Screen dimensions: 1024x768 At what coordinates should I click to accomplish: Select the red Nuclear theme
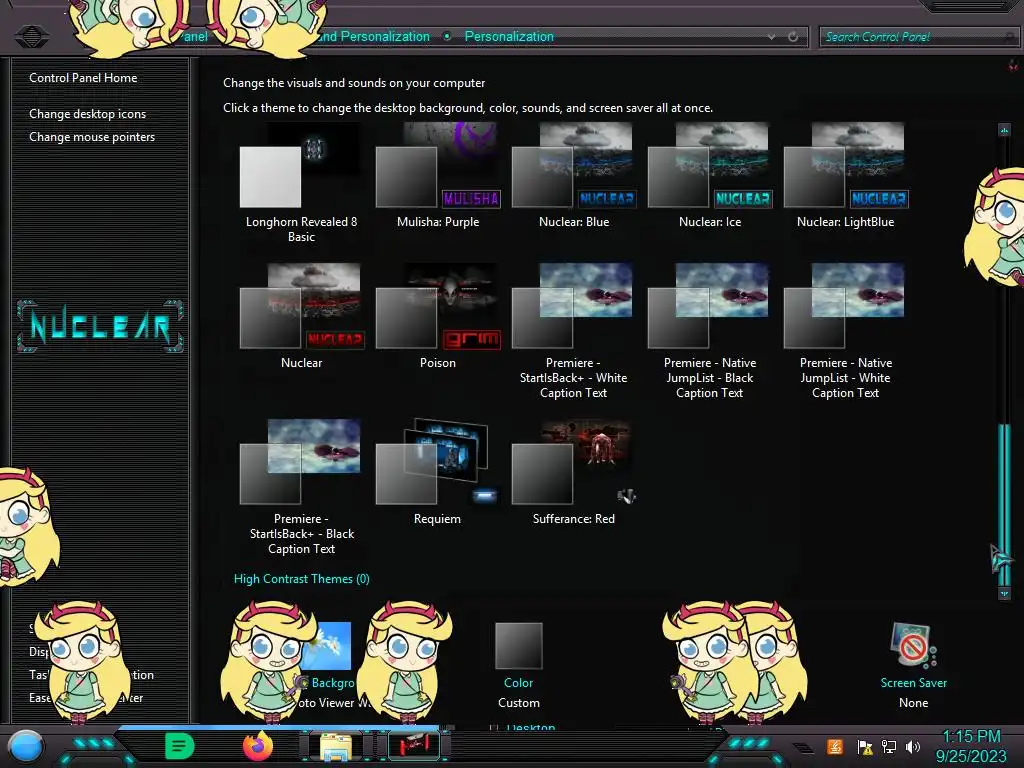click(301, 317)
